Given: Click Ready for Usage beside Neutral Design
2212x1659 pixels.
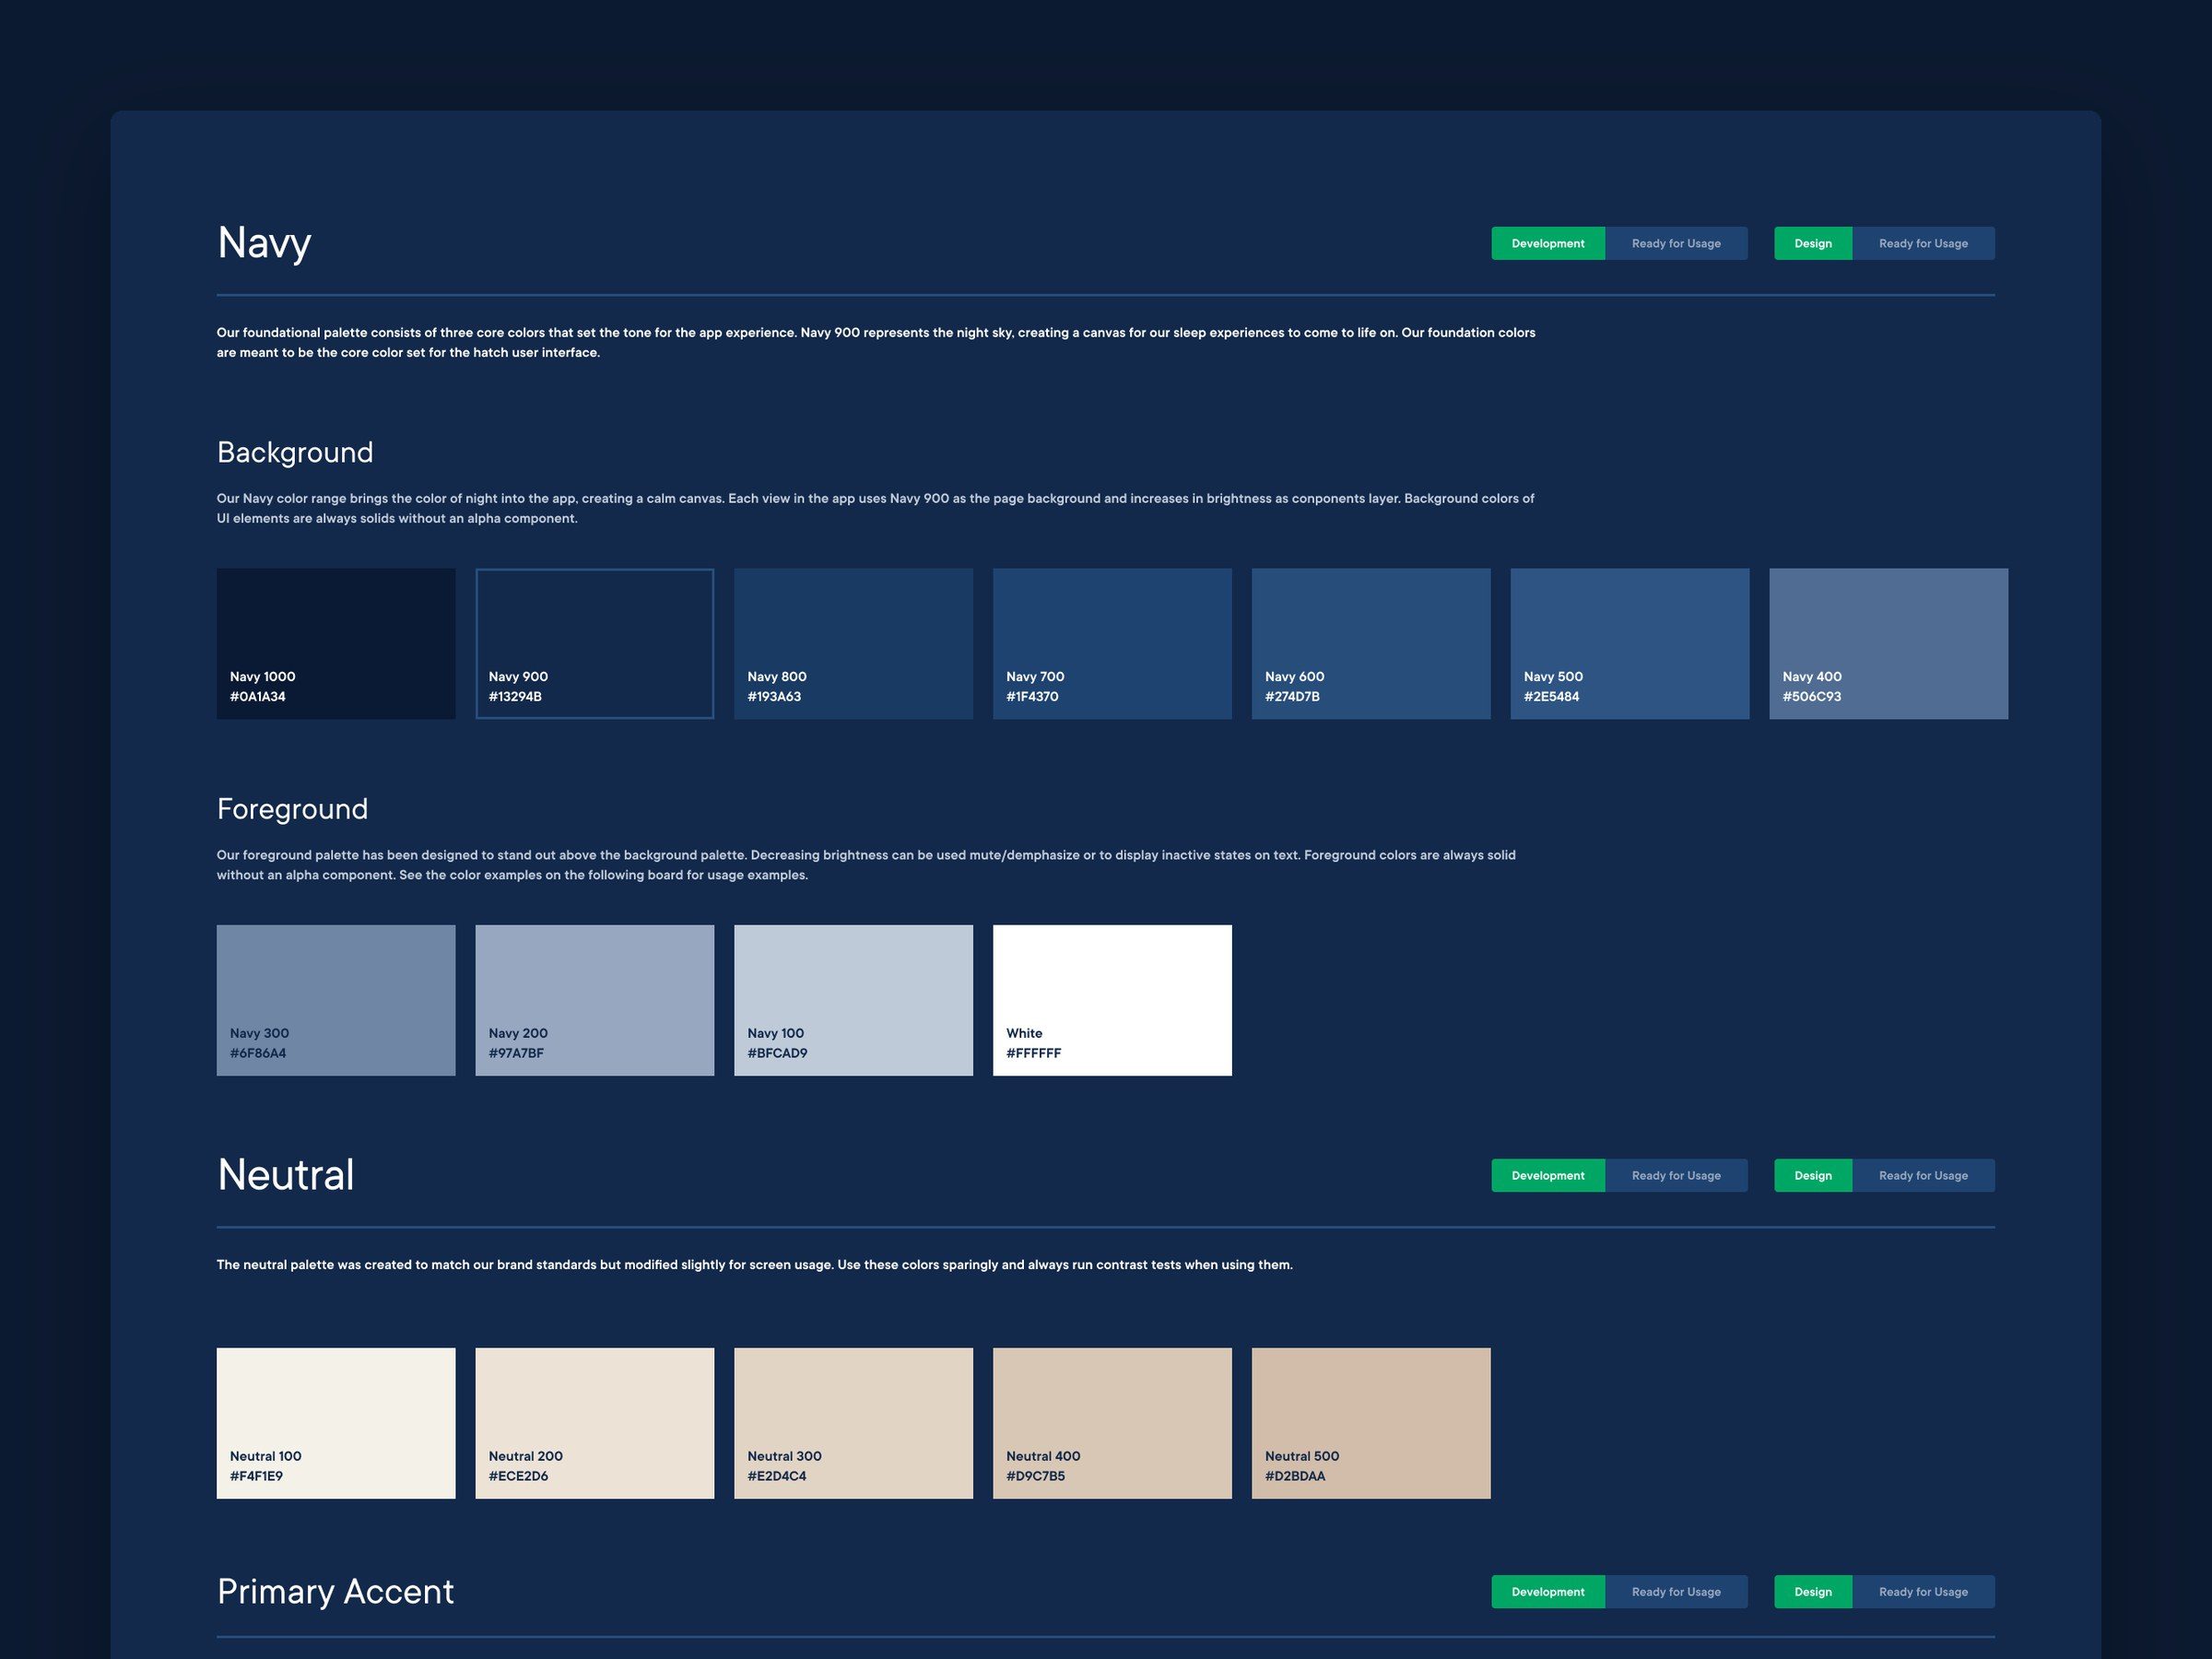Looking at the screenshot, I should [1923, 1175].
